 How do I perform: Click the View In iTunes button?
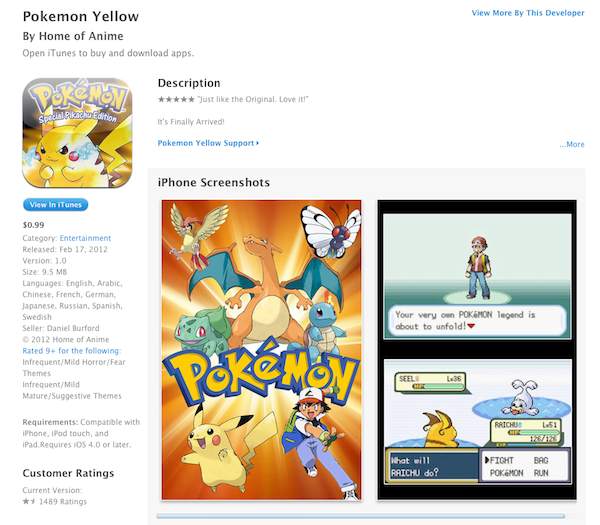55,205
